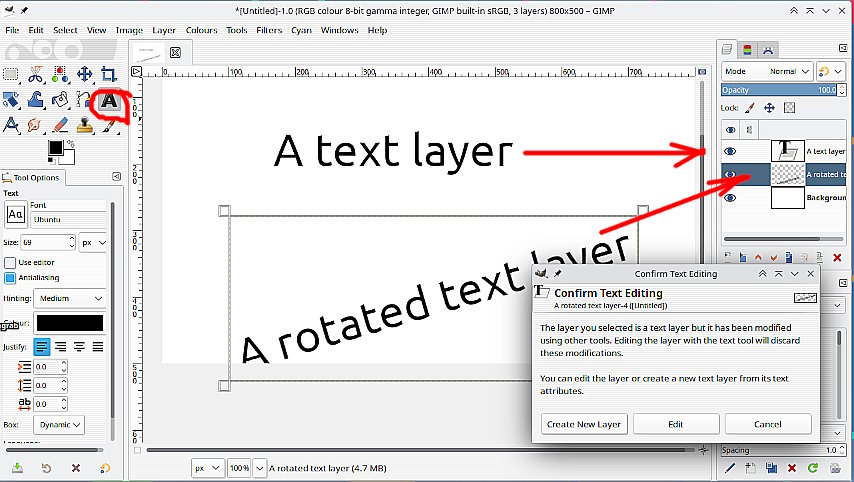
Task: Open the Filters menu
Action: tap(269, 30)
